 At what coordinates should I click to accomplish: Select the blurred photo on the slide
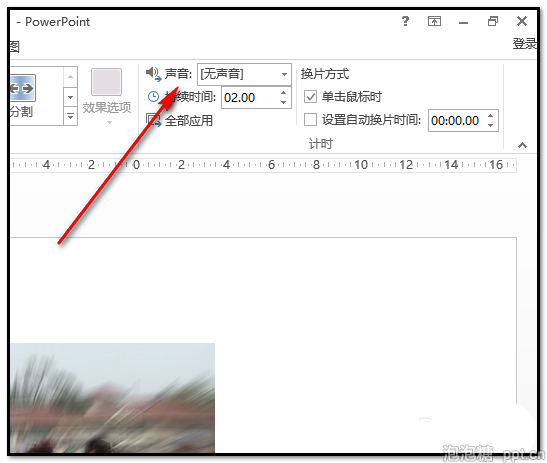112,398
